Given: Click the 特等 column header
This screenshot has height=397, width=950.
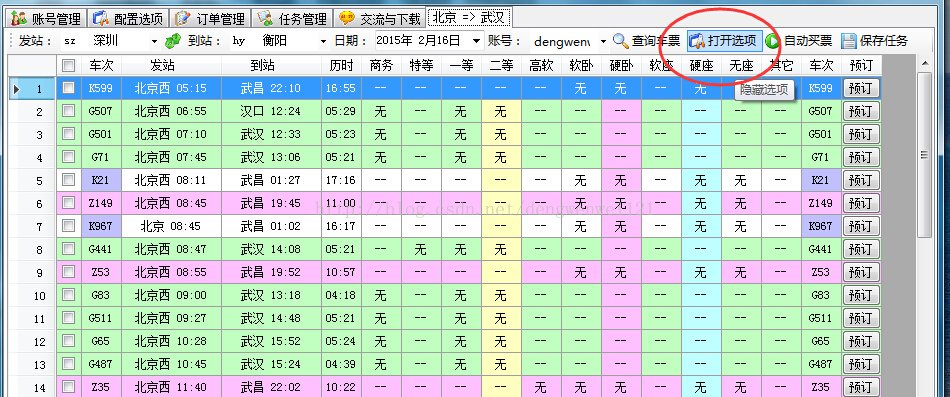Looking at the screenshot, I should pyautogui.click(x=421, y=65).
